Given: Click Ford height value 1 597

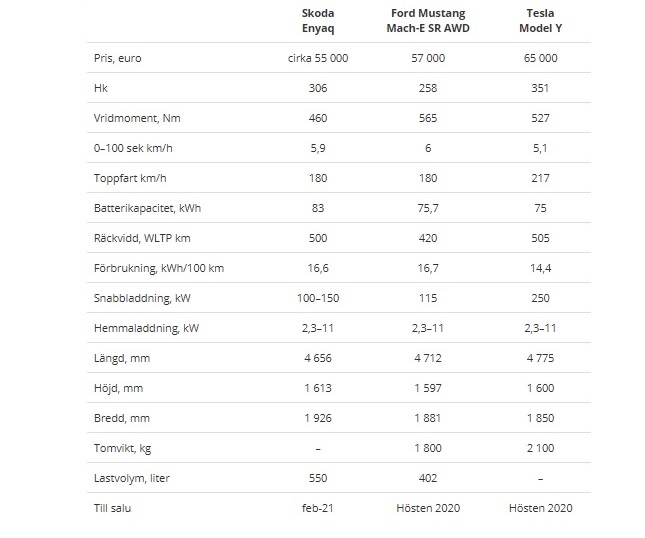Looking at the screenshot, I should [428, 388].
